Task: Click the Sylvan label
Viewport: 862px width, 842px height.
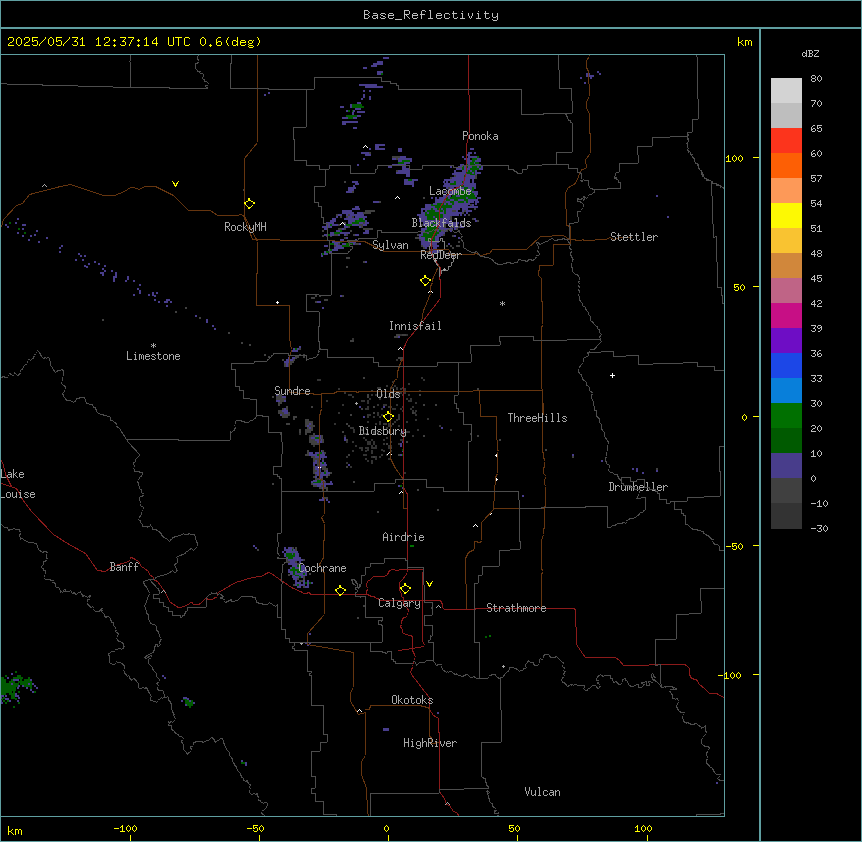Action: coord(390,246)
